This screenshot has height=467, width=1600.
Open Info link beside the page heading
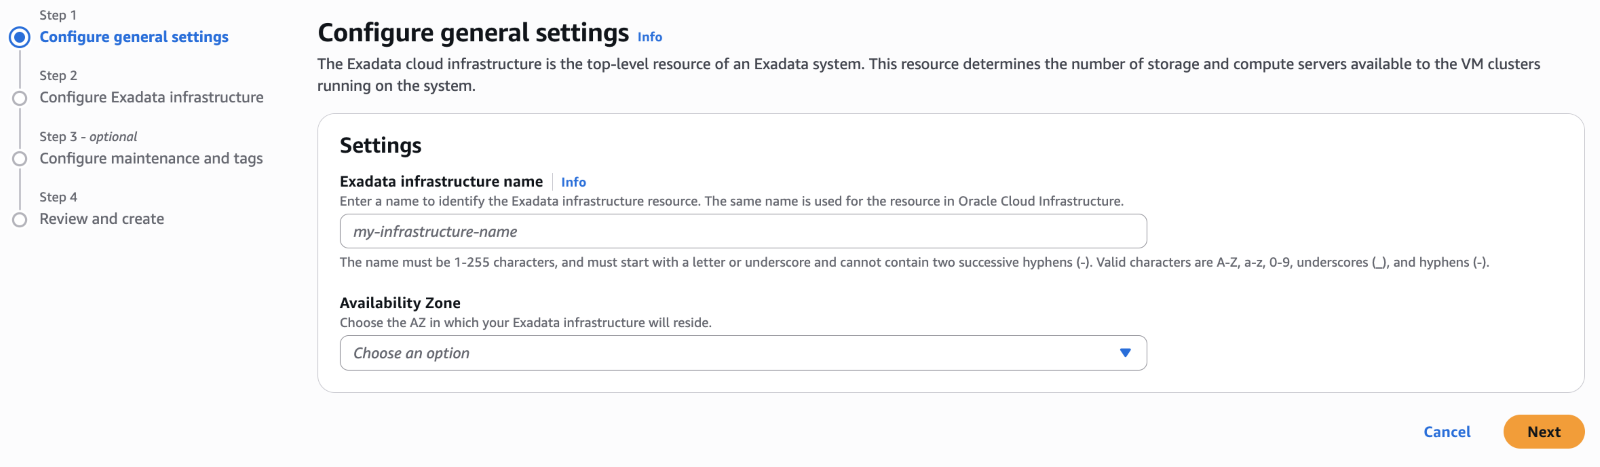(650, 37)
